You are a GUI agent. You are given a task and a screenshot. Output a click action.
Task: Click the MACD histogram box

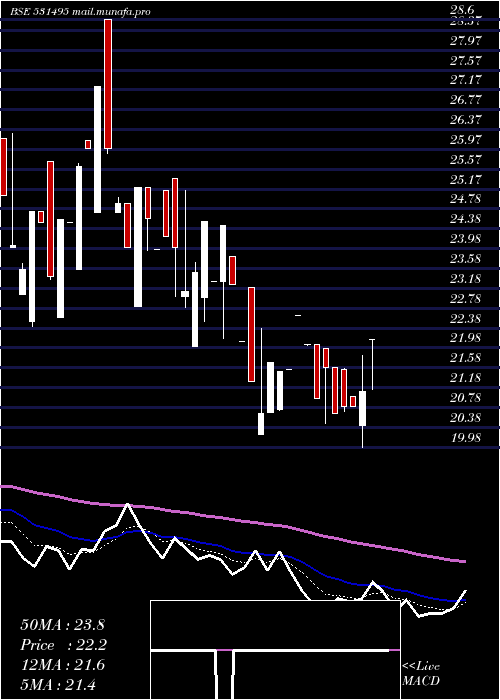pos(275,650)
